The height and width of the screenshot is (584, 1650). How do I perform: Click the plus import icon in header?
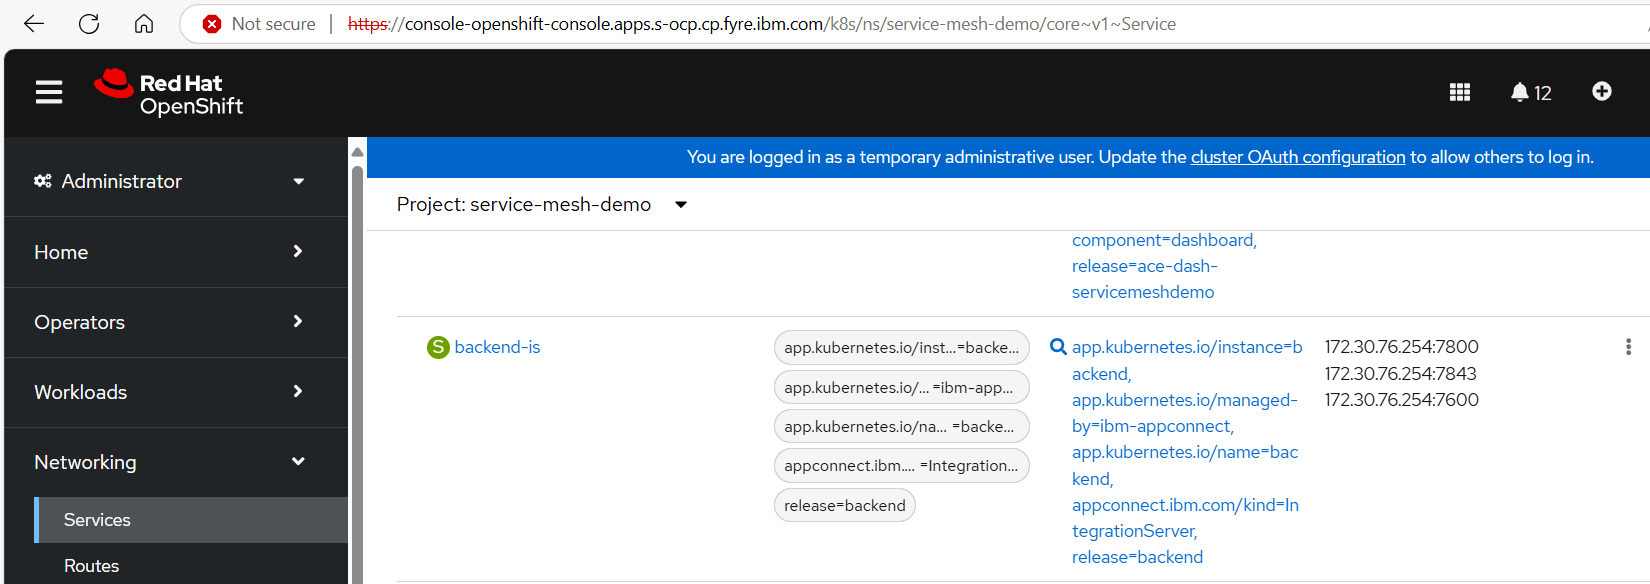(x=1602, y=91)
